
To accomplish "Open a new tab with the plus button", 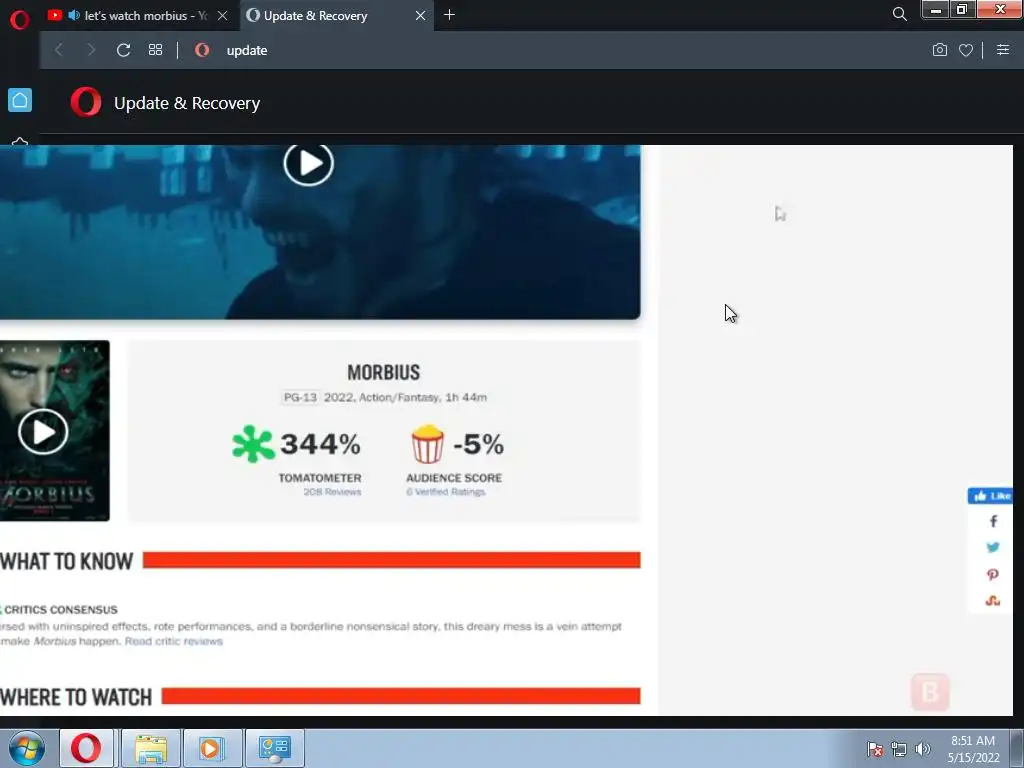I will tap(449, 15).
